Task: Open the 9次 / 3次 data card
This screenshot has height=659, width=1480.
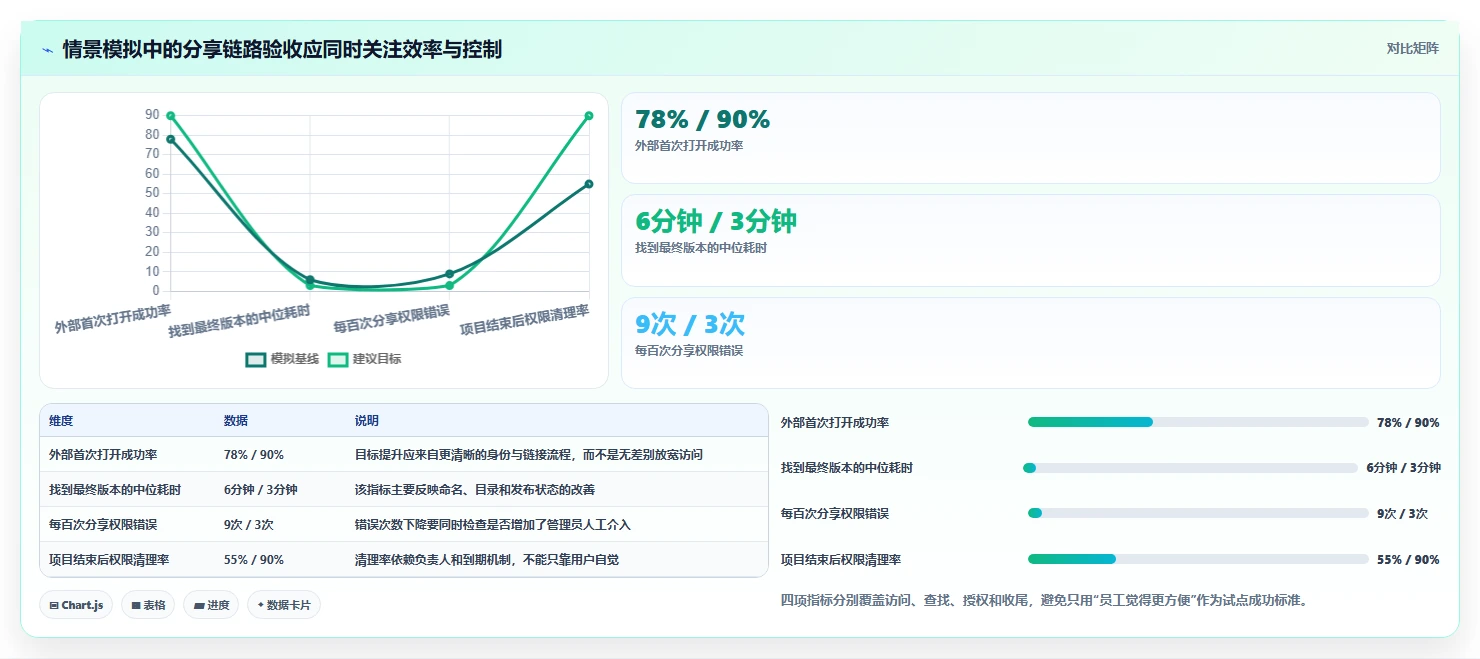Action: [x=1031, y=343]
